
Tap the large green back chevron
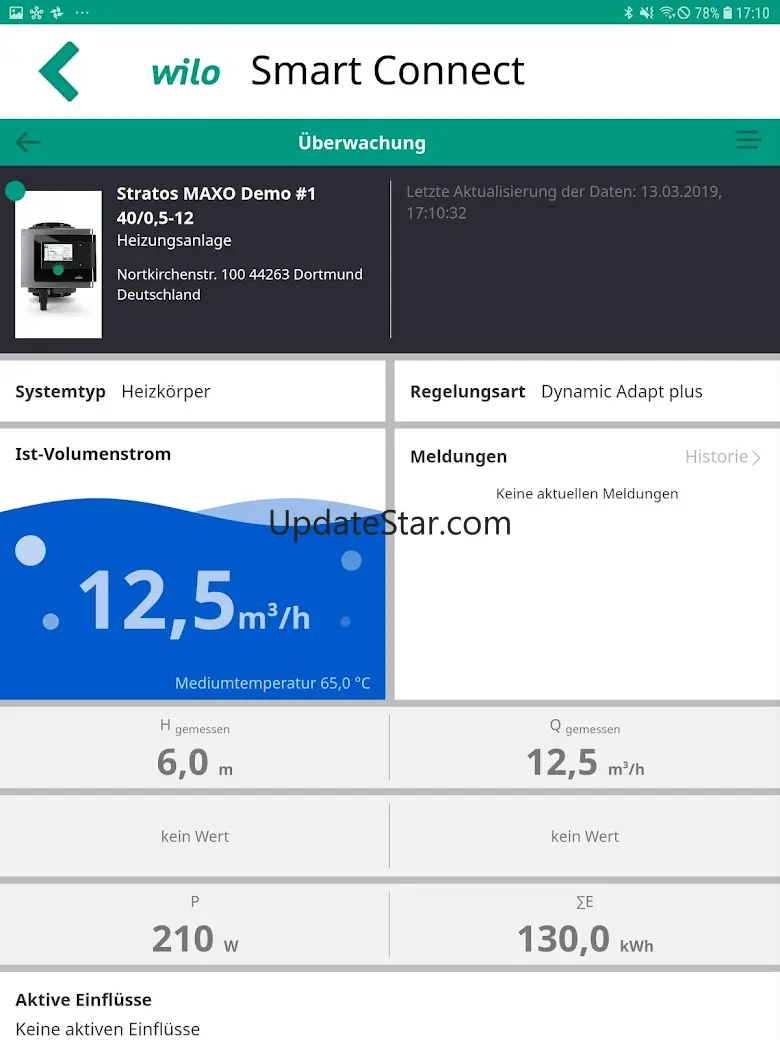click(59, 71)
